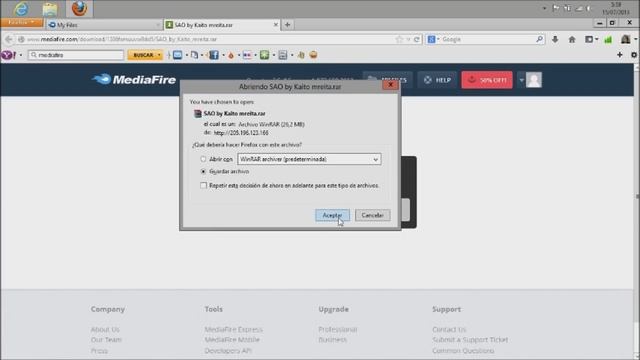The height and width of the screenshot is (360, 640).
Task: Open the Our Team footer link
Action: [x=106, y=340]
